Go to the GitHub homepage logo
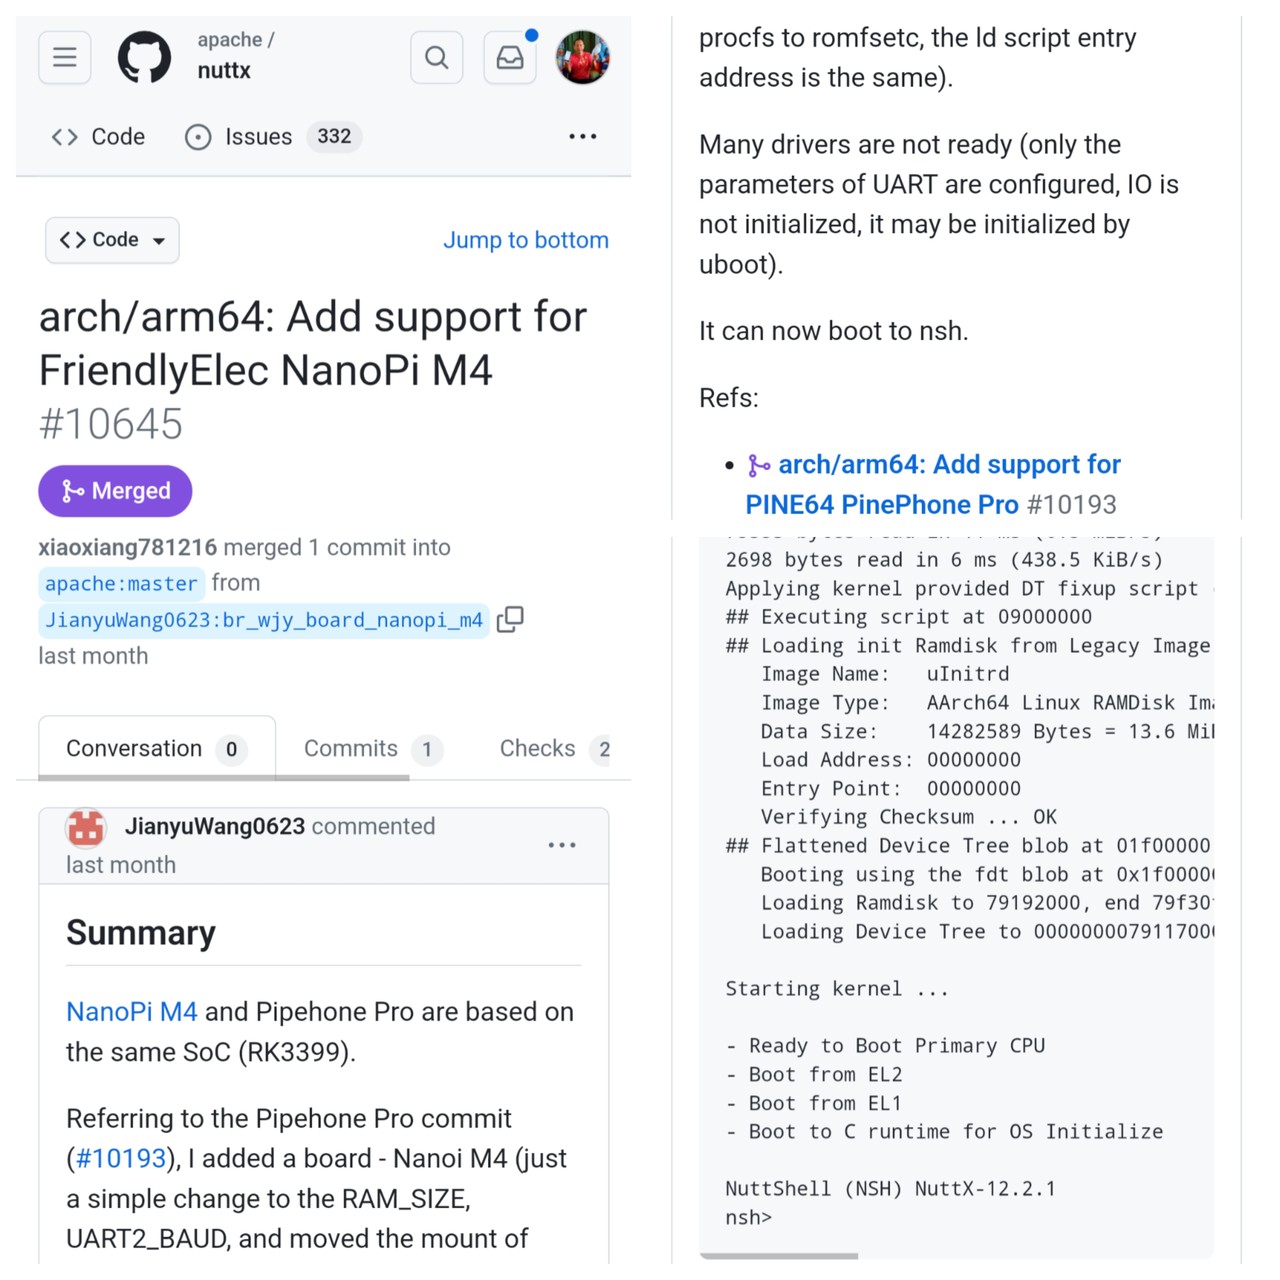 pos(145,57)
